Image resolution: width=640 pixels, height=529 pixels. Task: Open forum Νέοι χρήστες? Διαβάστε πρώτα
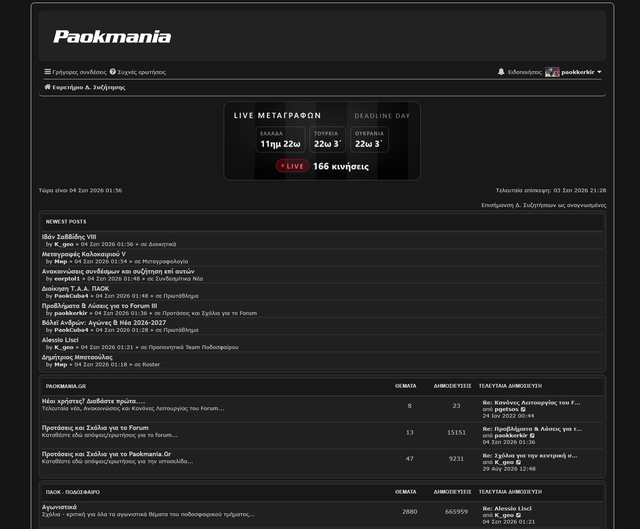point(93,401)
